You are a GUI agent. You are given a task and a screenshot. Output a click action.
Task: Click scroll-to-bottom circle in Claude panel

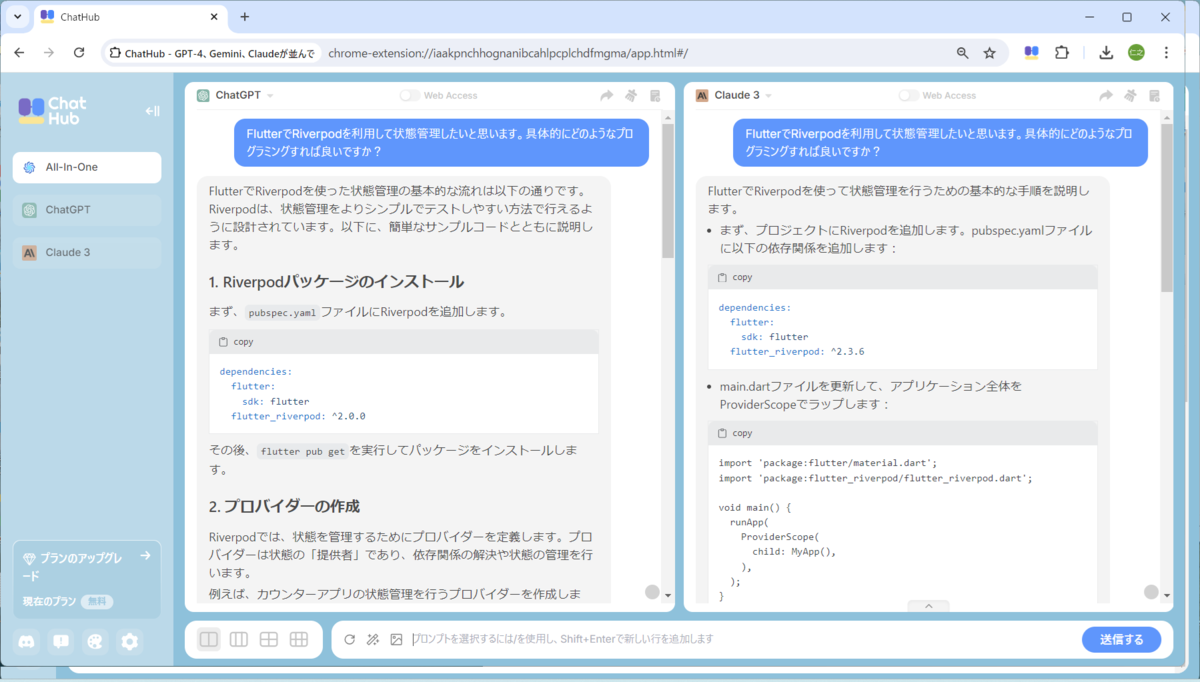1152,592
